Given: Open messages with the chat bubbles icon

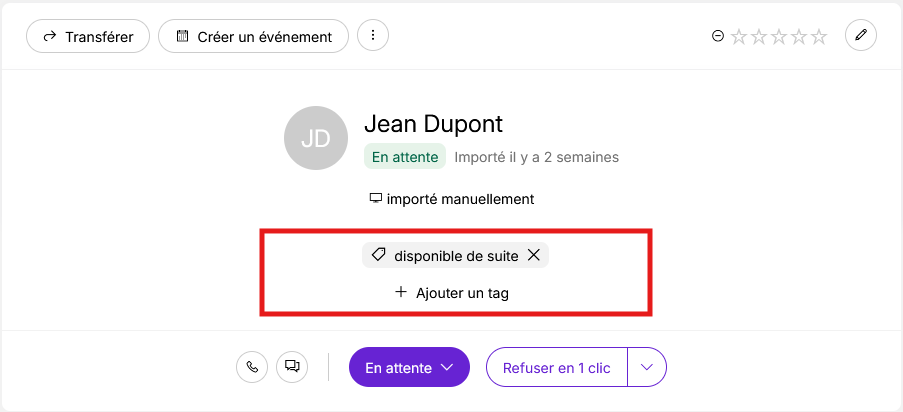Looking at the screenshot, I should pyautogui.click(x=293, y=367).
